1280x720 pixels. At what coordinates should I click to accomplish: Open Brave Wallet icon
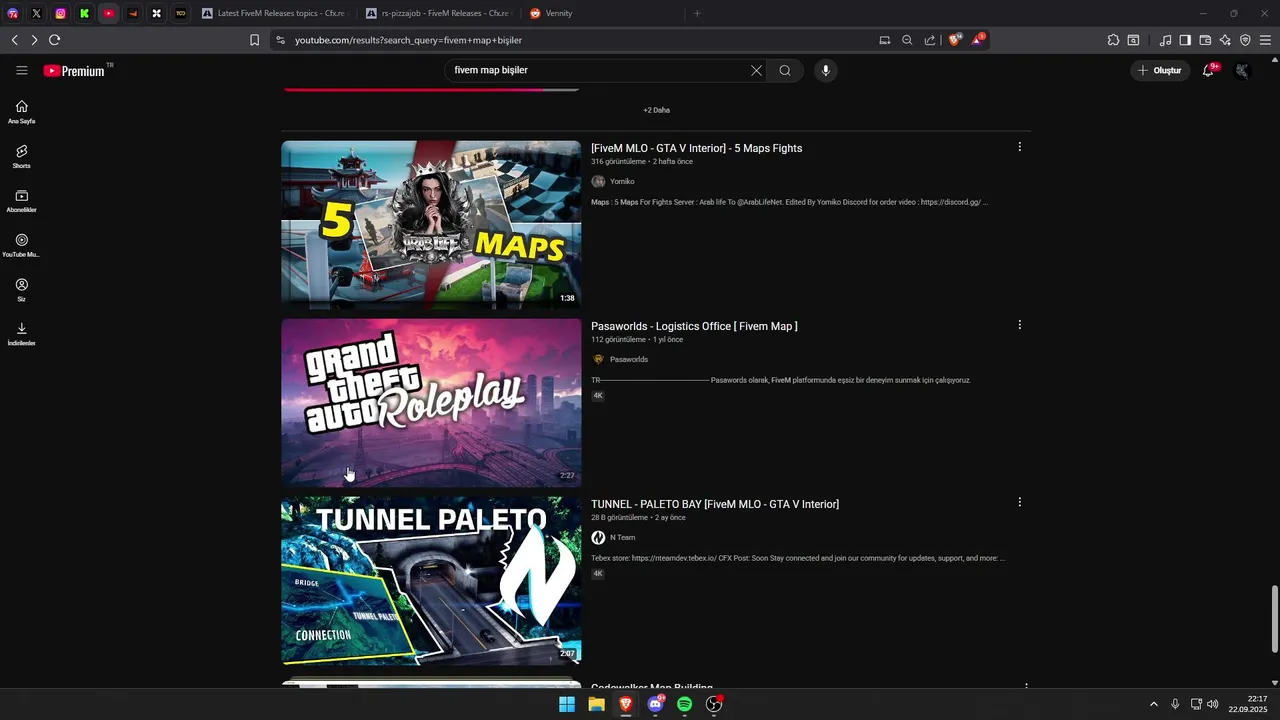tap(1205, 40)
